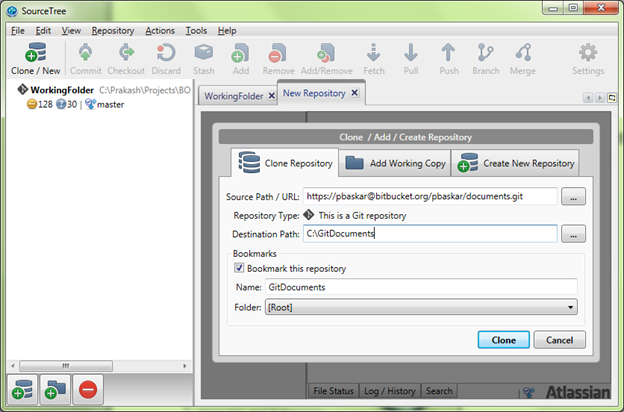This screenshot has height=412, width=624.
Task: Click the SourceTree window title icon
Action: pyautogui.click(x=12, y=11)
